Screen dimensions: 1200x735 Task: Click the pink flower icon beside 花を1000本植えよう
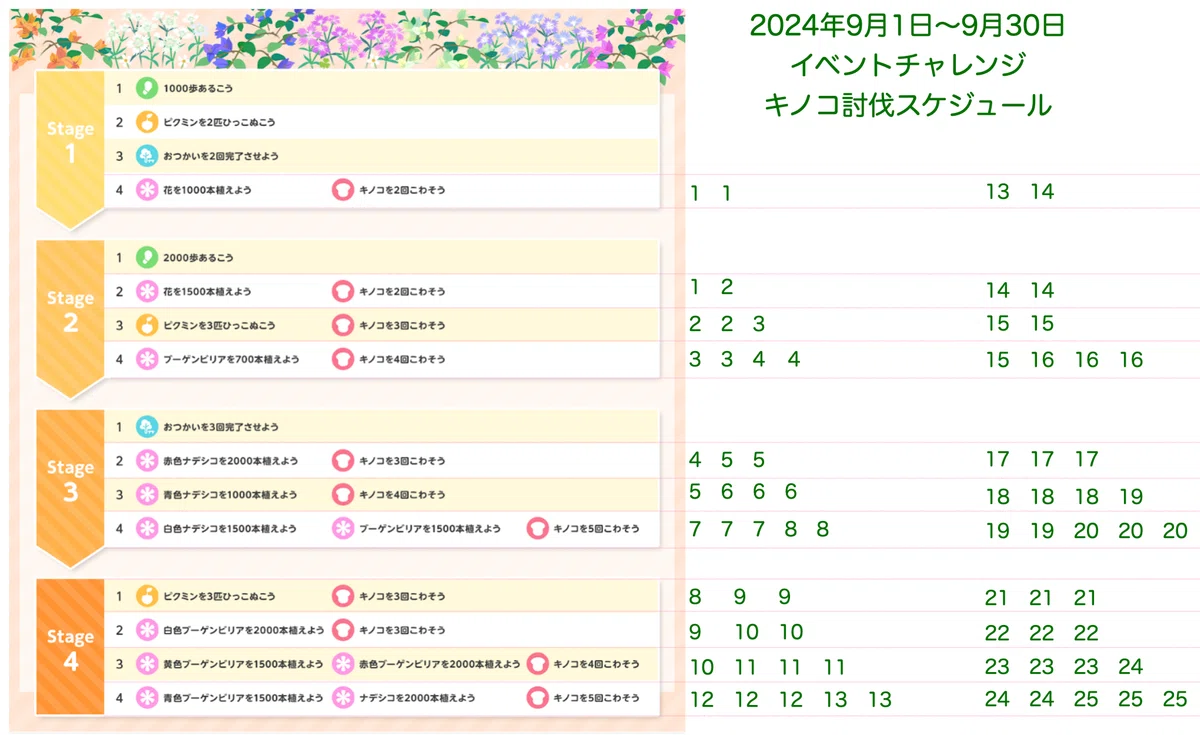pos(147,190)
